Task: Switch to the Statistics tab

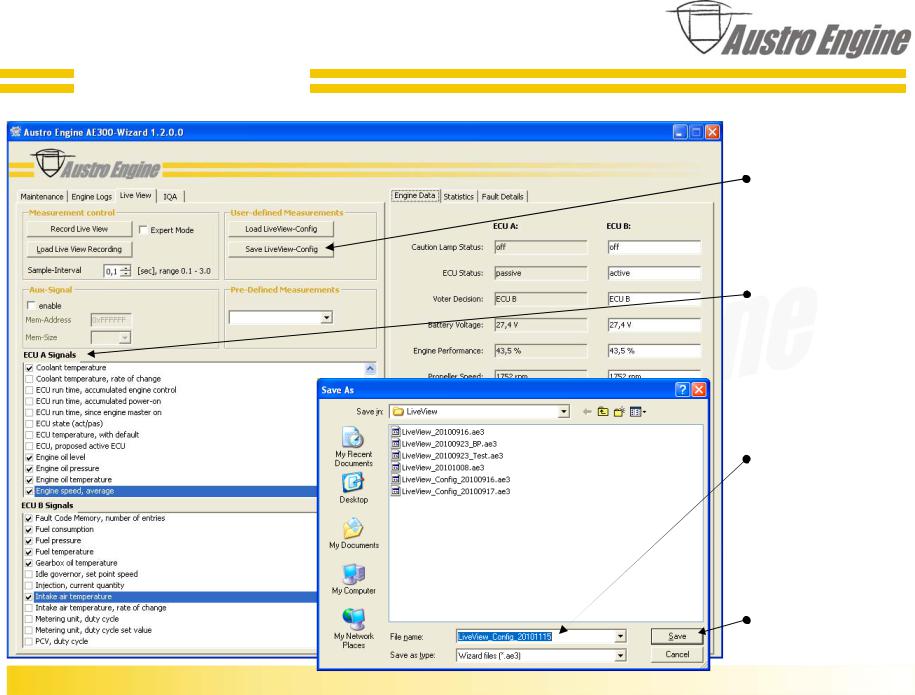Action: (459, 197)
